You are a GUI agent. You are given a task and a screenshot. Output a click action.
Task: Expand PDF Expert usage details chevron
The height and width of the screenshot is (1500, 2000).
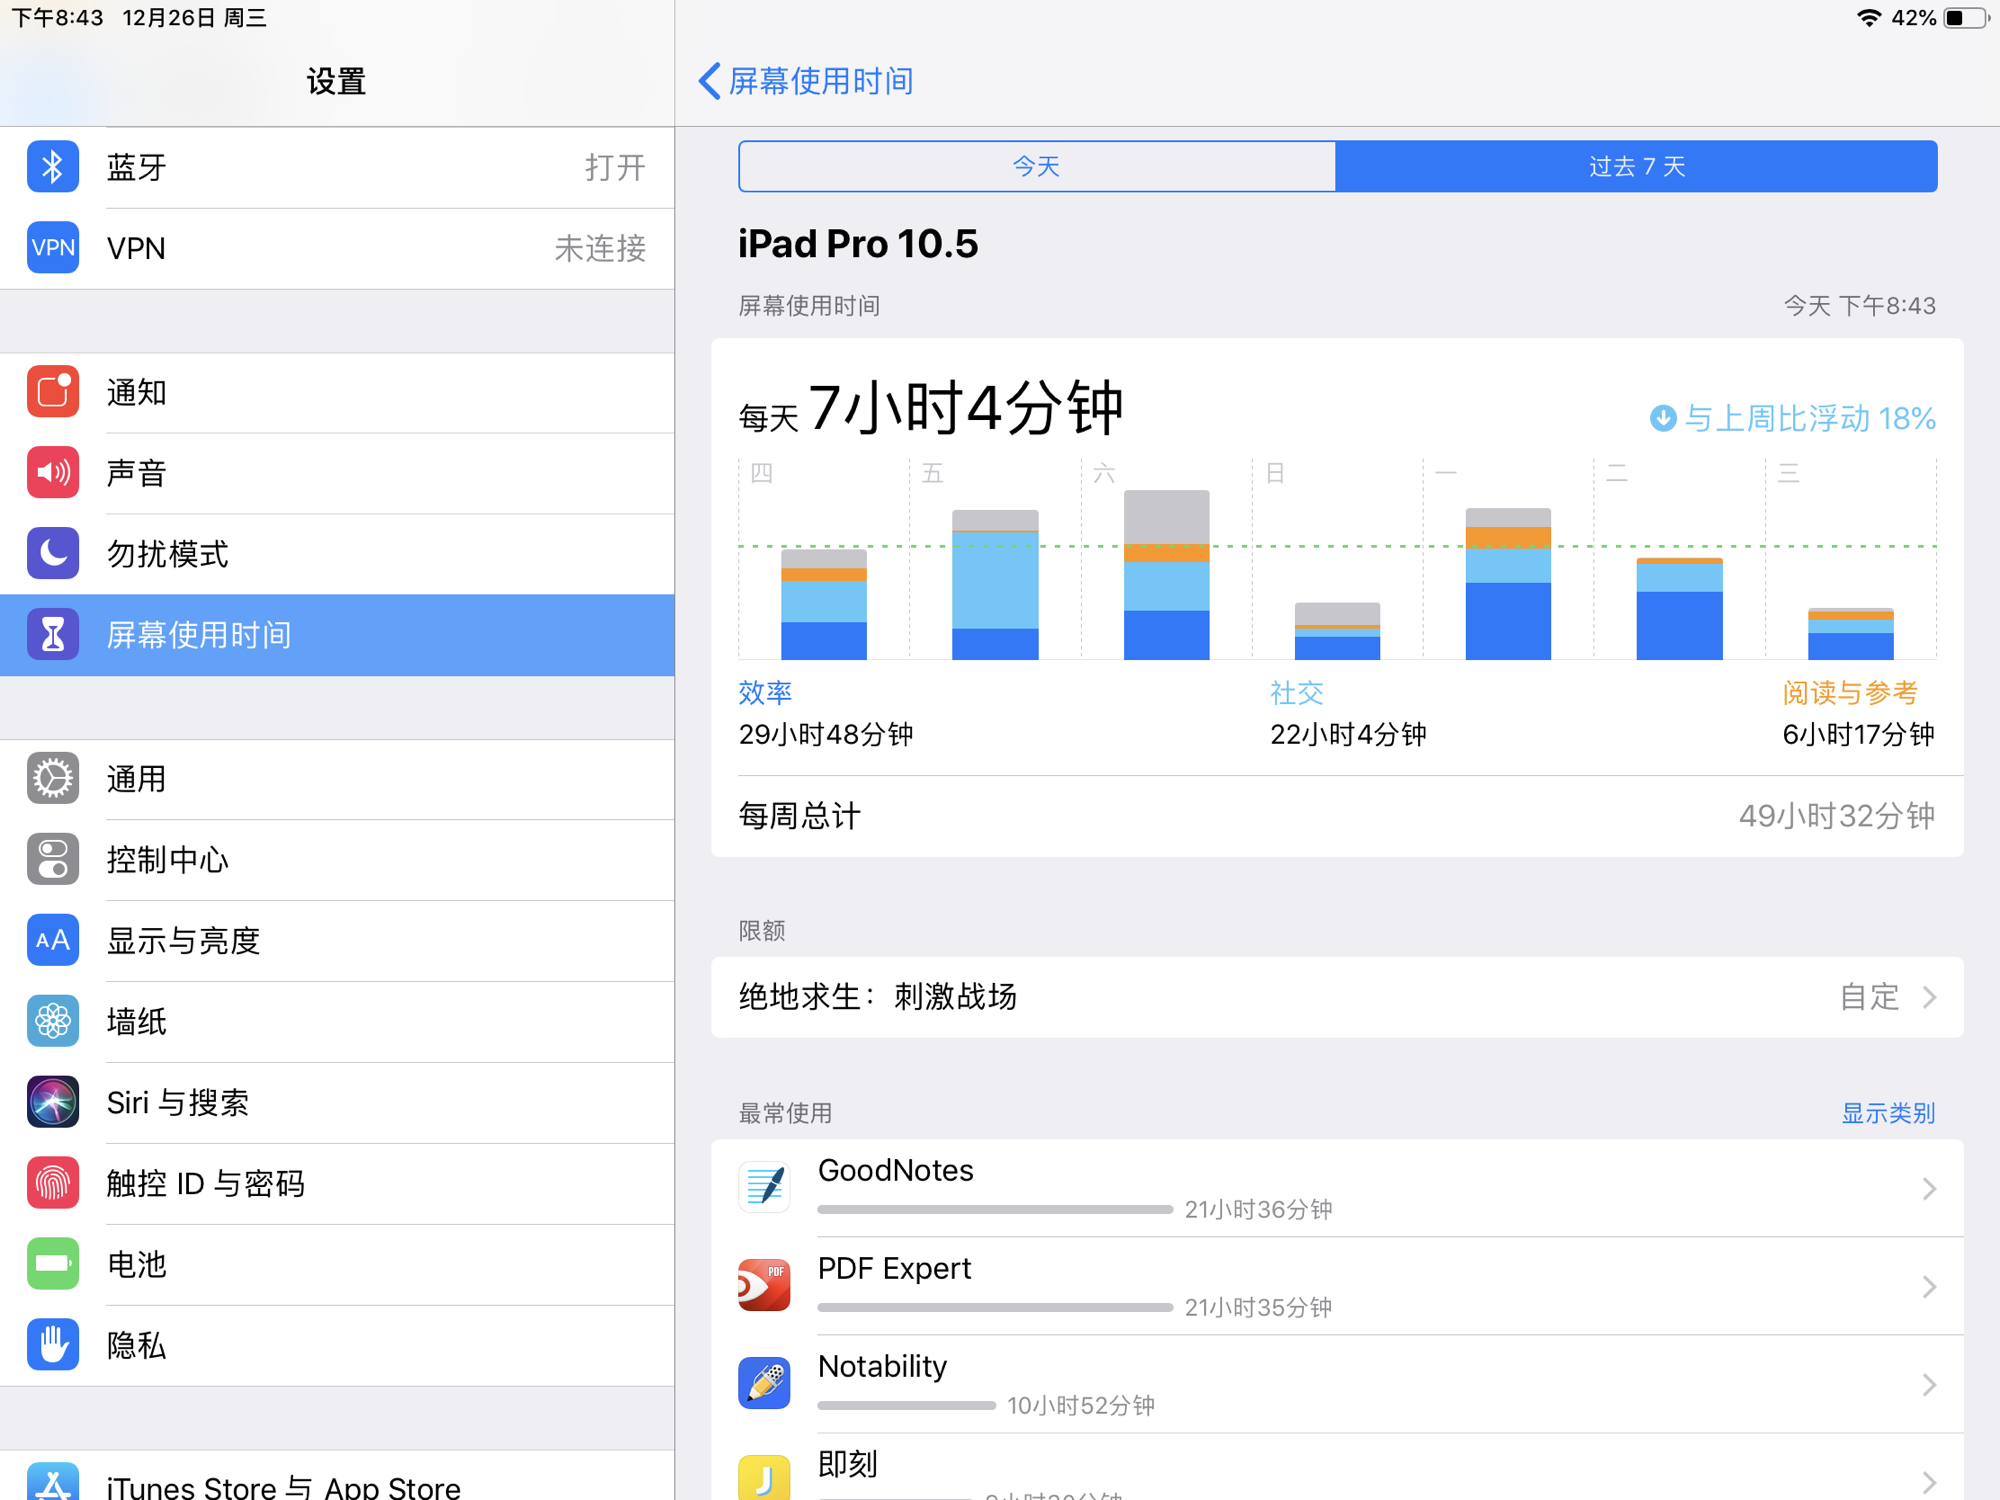[1929, 1286]
